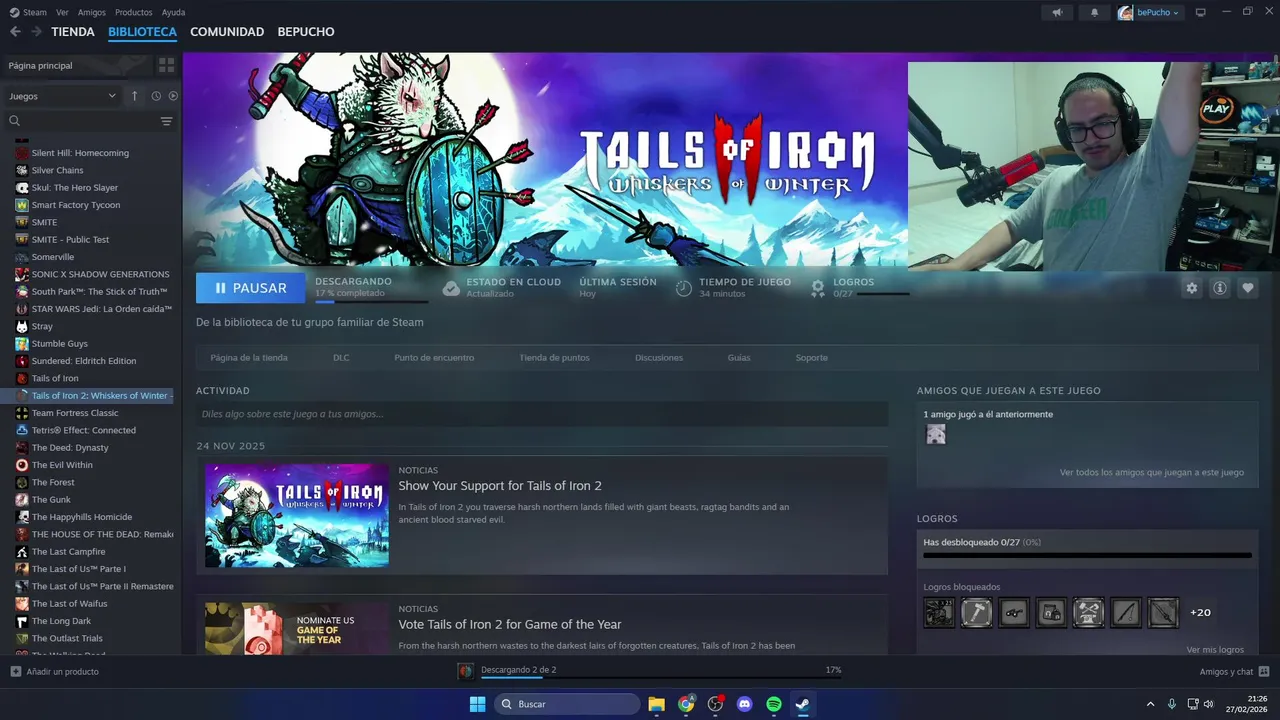
Task: Click the Tetris Effect: Connected game icon
Action: (22, 430)
